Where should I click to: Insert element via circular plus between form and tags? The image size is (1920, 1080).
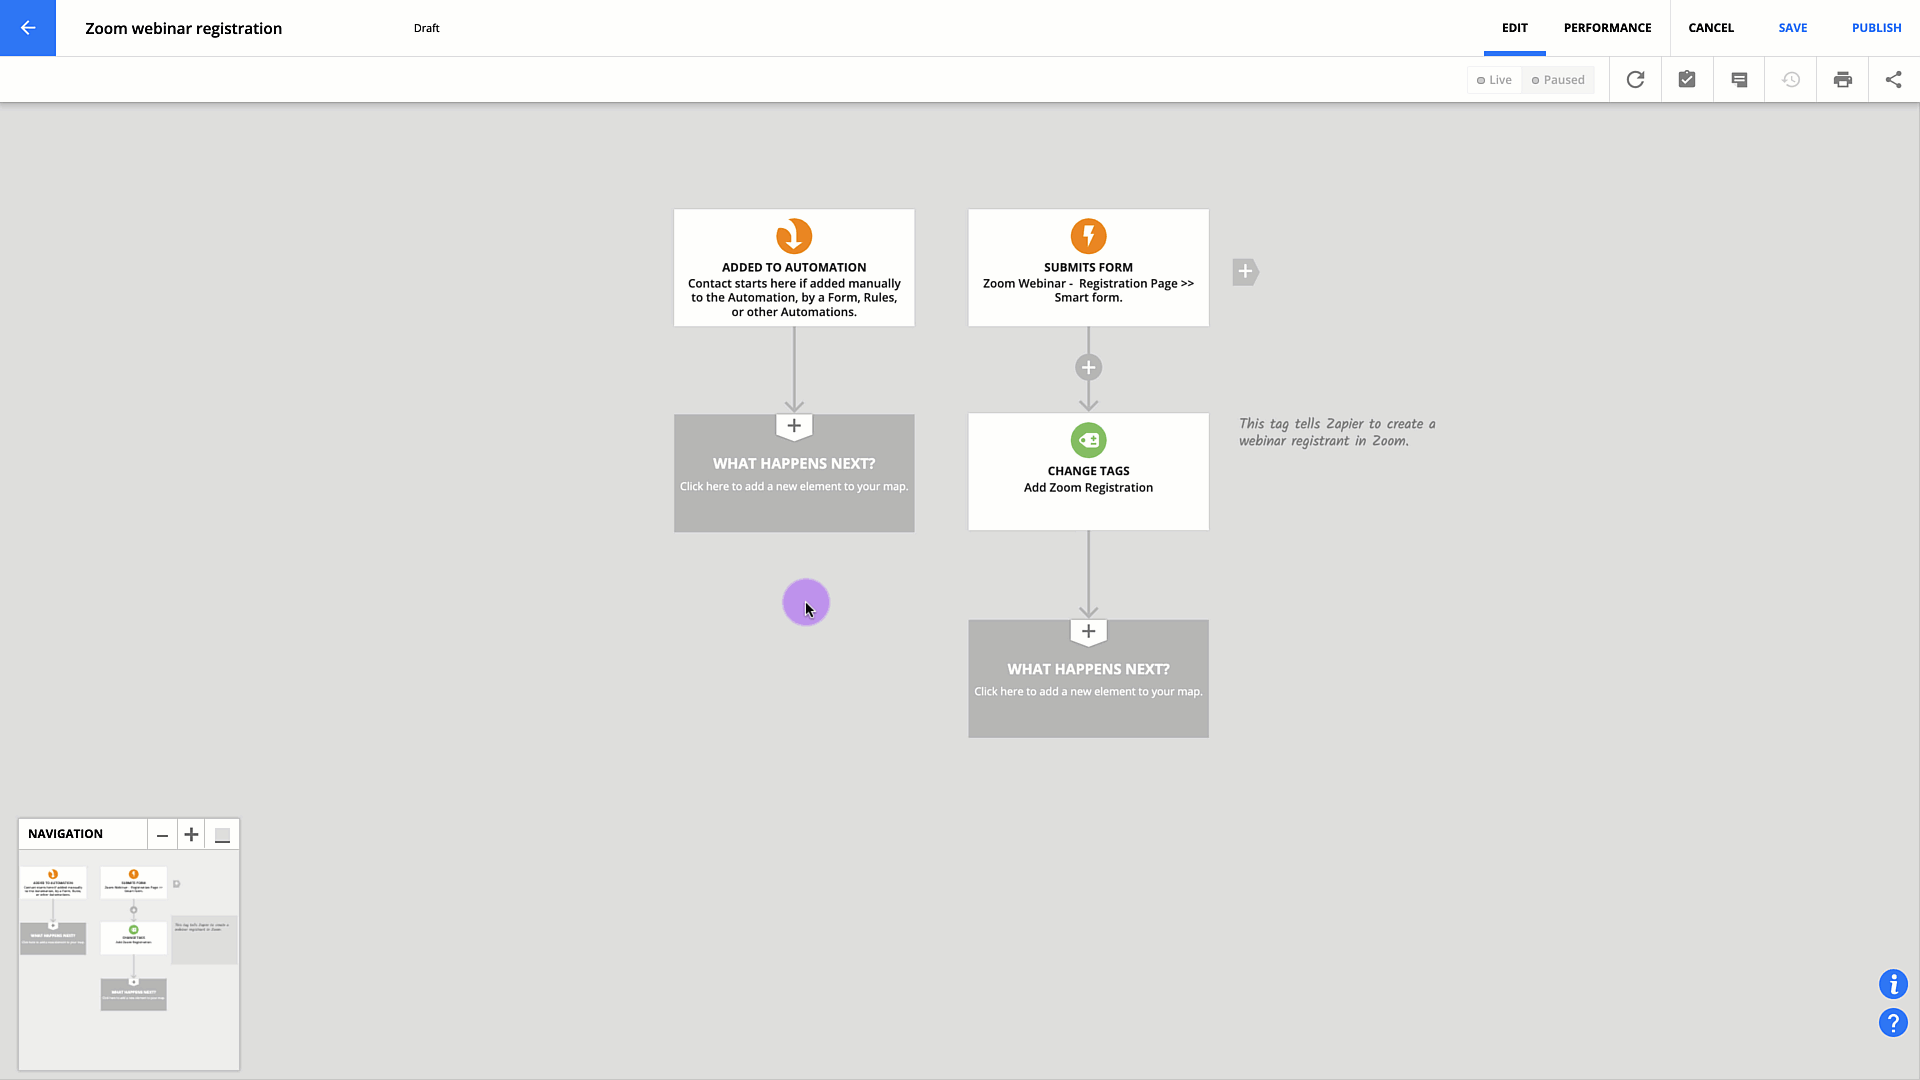[1088, 367]
